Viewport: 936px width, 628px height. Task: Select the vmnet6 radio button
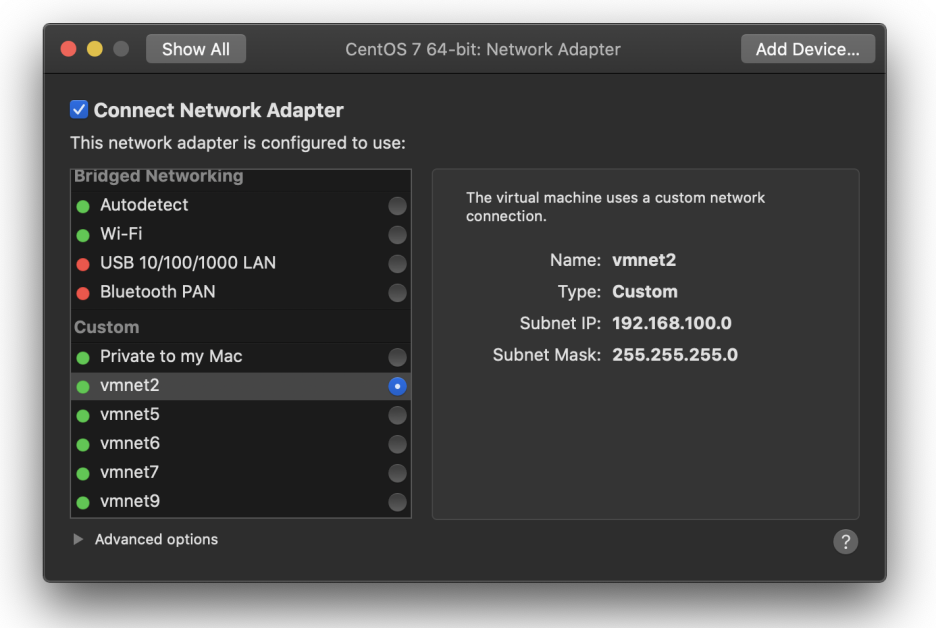(397, 444)
